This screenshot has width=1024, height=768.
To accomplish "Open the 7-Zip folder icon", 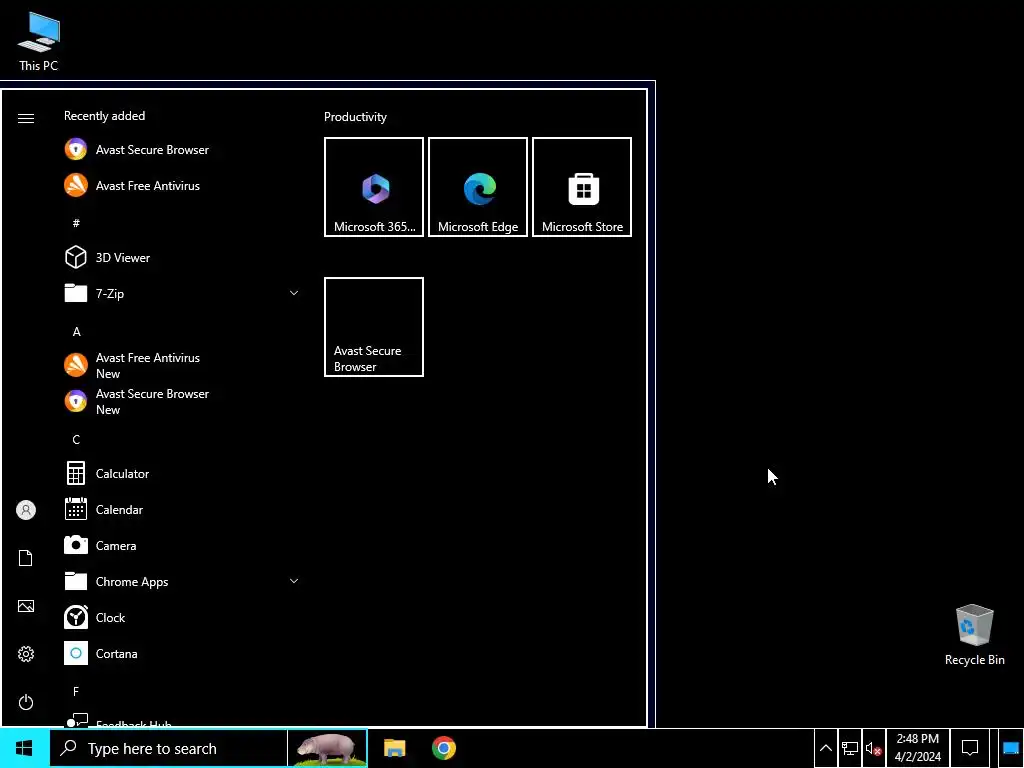I will click(76, 293).
